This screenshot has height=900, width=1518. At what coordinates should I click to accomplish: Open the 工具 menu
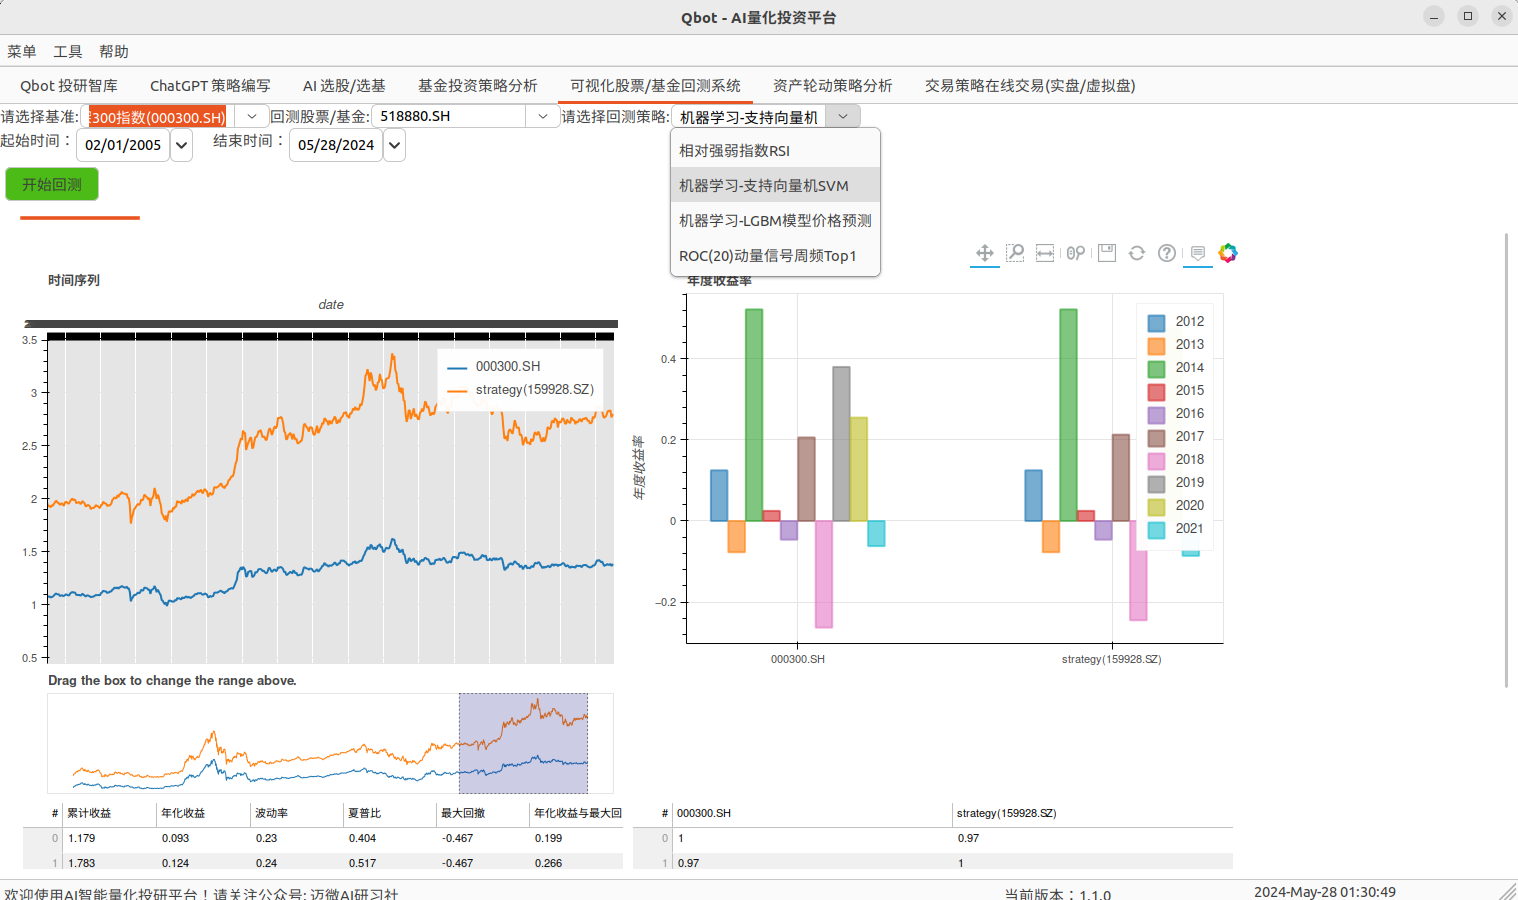(68, 51)
